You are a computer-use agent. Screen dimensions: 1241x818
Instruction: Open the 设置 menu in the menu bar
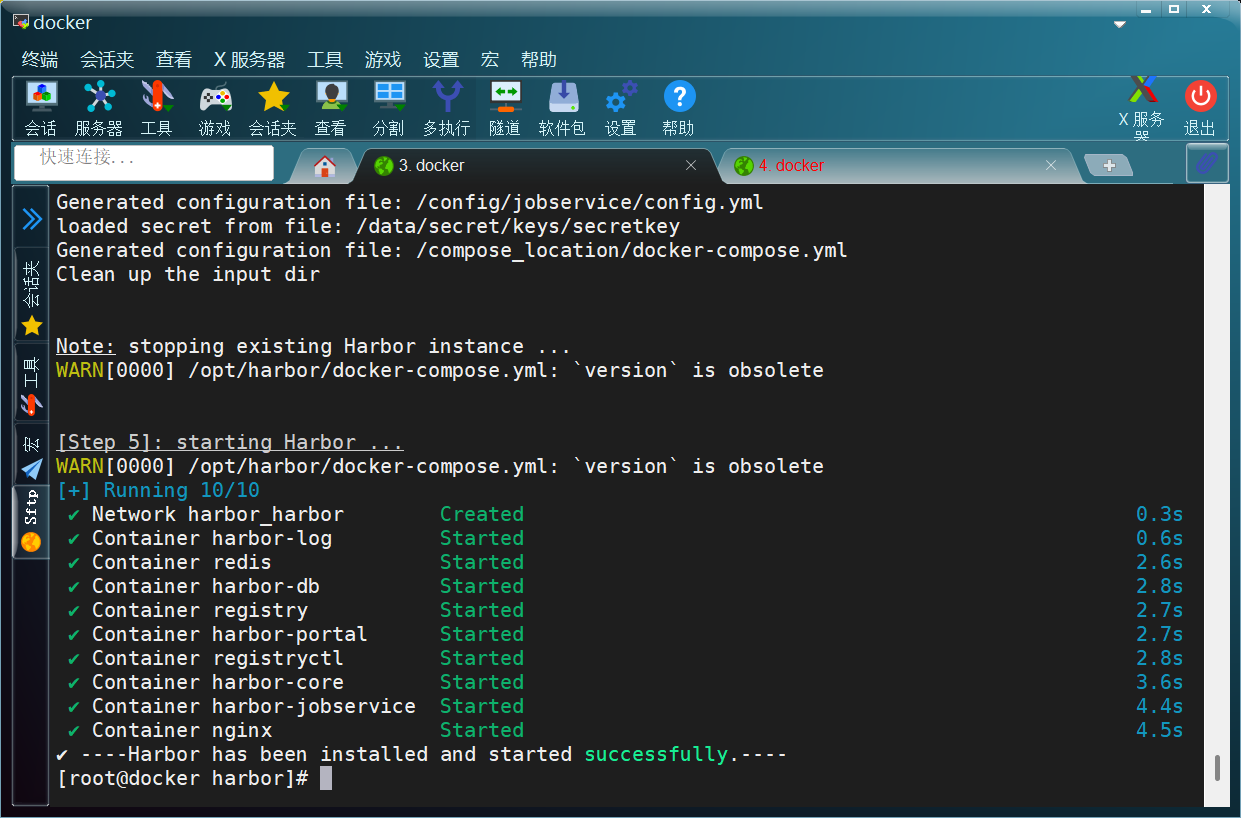441,60
